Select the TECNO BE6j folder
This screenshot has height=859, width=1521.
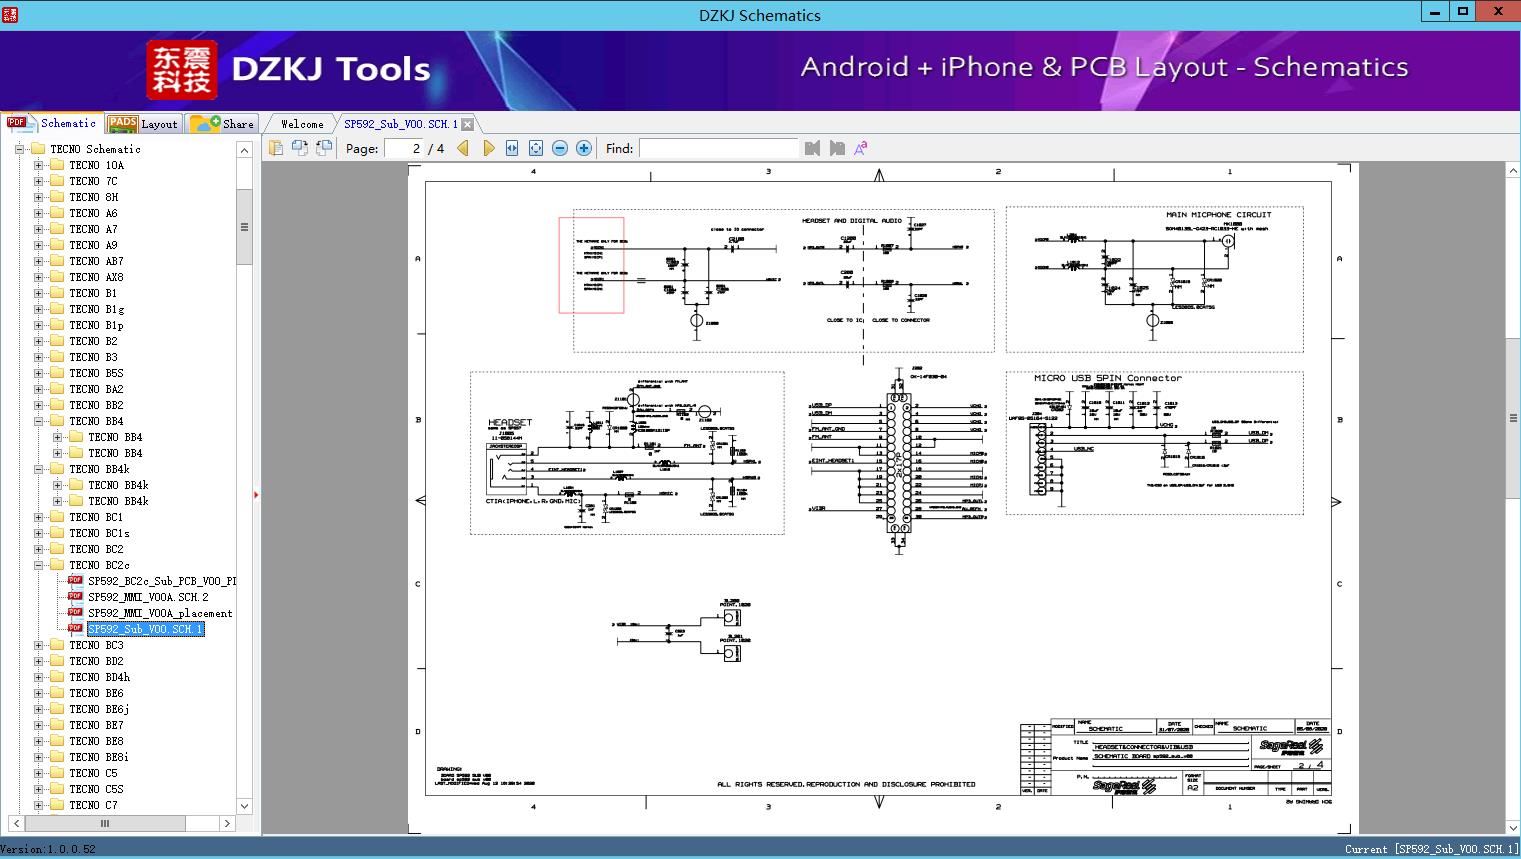tap(99, 709)
